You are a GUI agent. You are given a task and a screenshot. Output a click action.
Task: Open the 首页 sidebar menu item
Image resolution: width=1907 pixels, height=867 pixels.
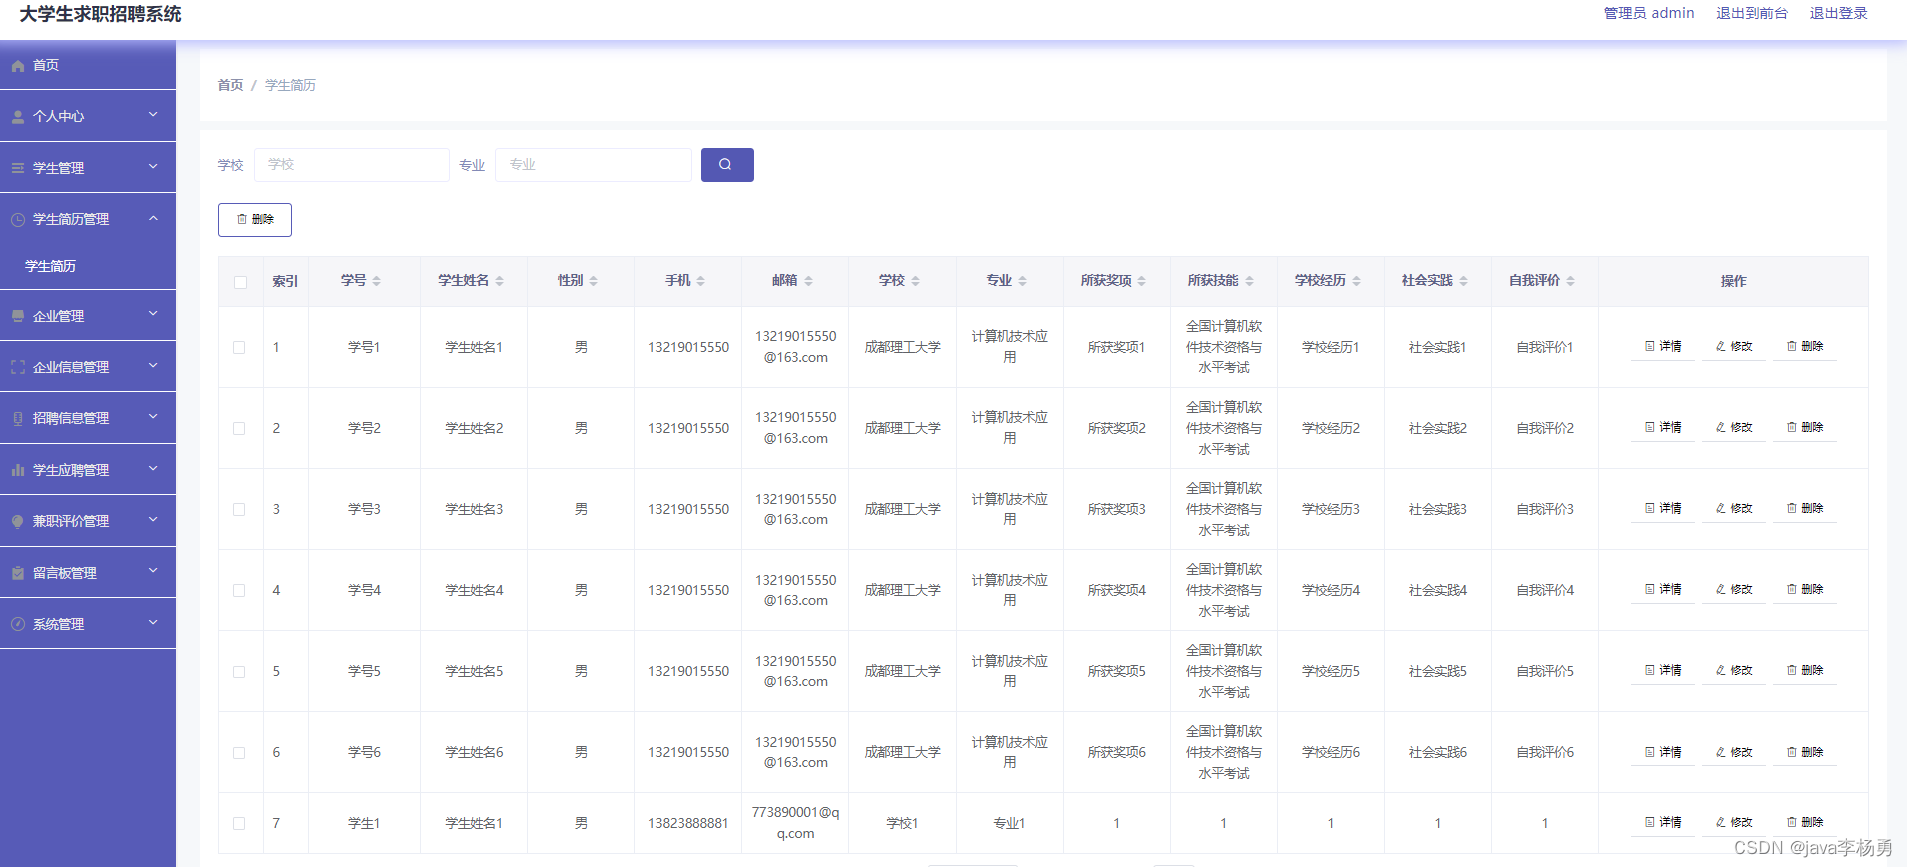[88, 65]
